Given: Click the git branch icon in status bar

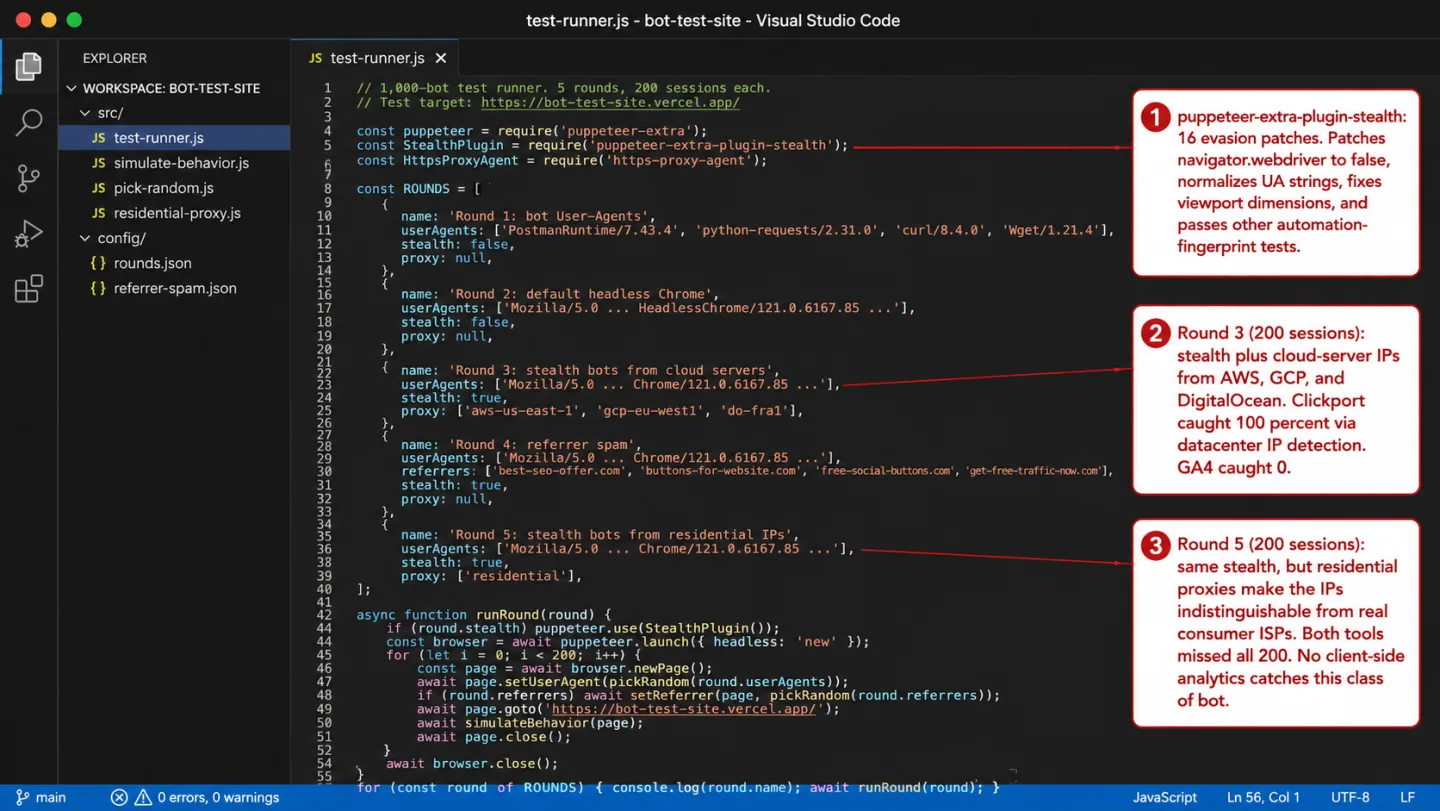Looking at the screenshot, I should [x=22, y=797].
